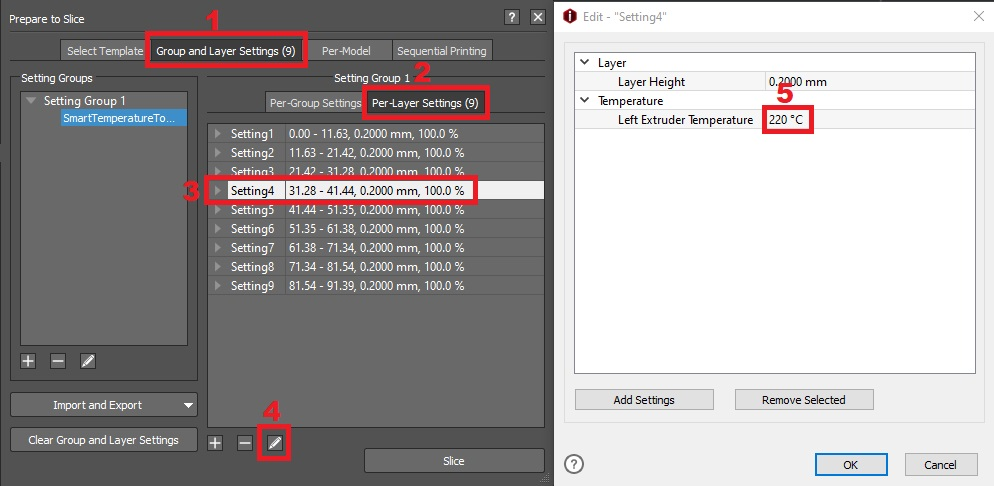Remove per-layer setting with minus icon
The height and width of the screenshot is (486, 994).
[x=245, y=443]
